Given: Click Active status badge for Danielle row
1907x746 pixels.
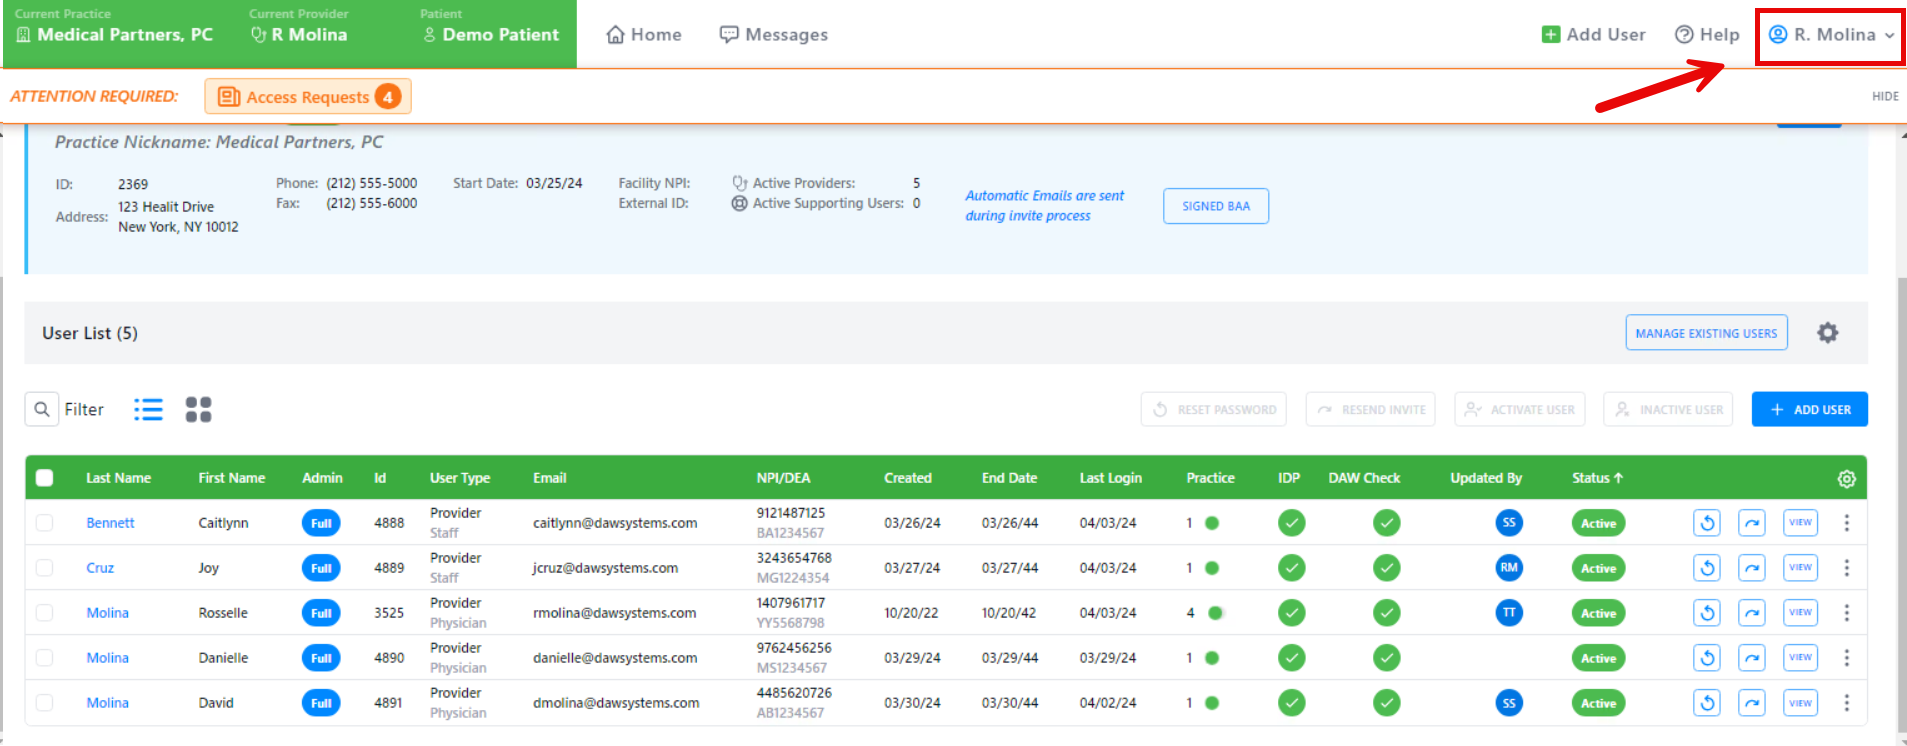Looking at the screenshot, I should (1598, 658).
